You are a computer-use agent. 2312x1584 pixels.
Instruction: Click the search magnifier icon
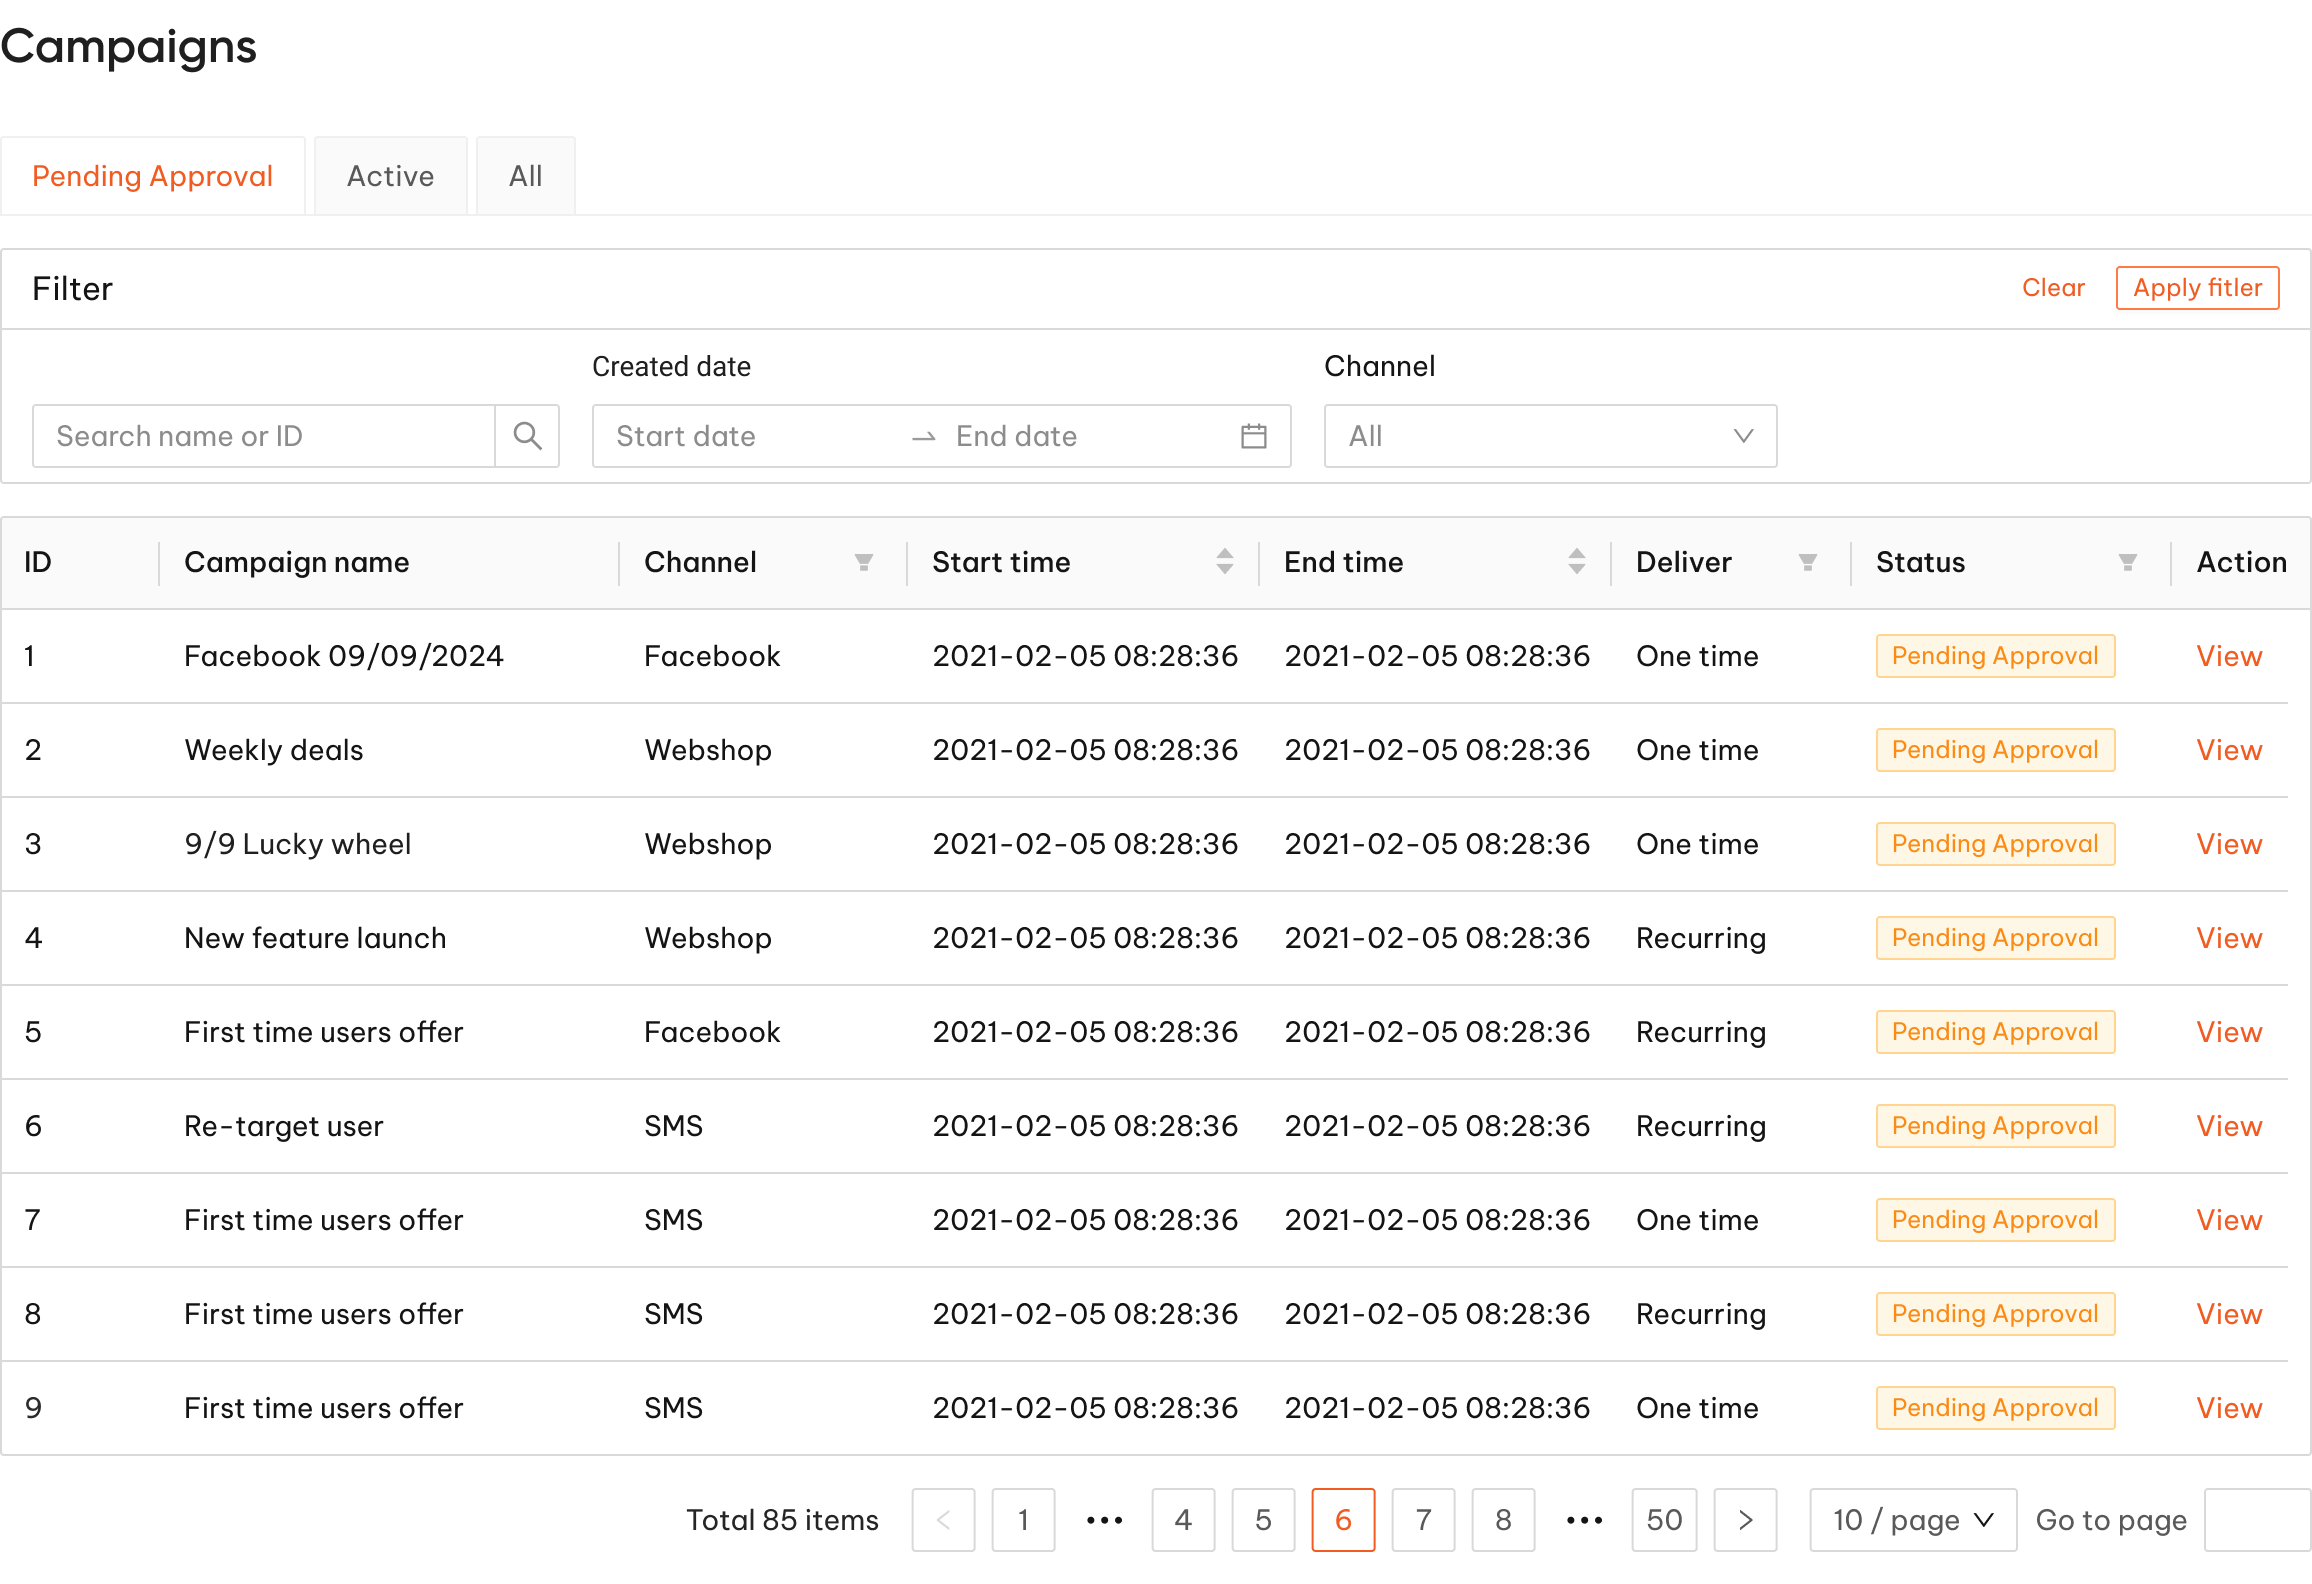point(527,436)
